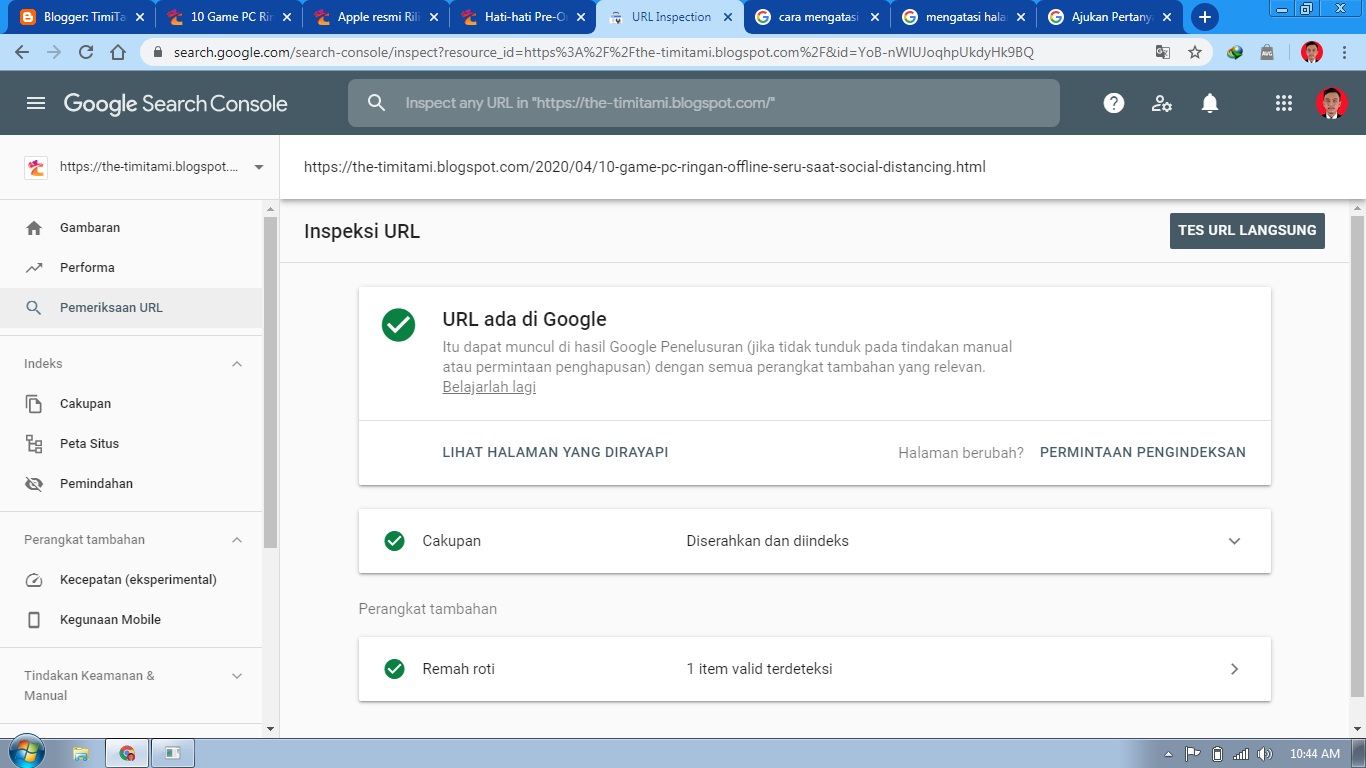Screen dimensions: 1366x768
Task: Open the Google apps grid
Action: click(1284, 103)
